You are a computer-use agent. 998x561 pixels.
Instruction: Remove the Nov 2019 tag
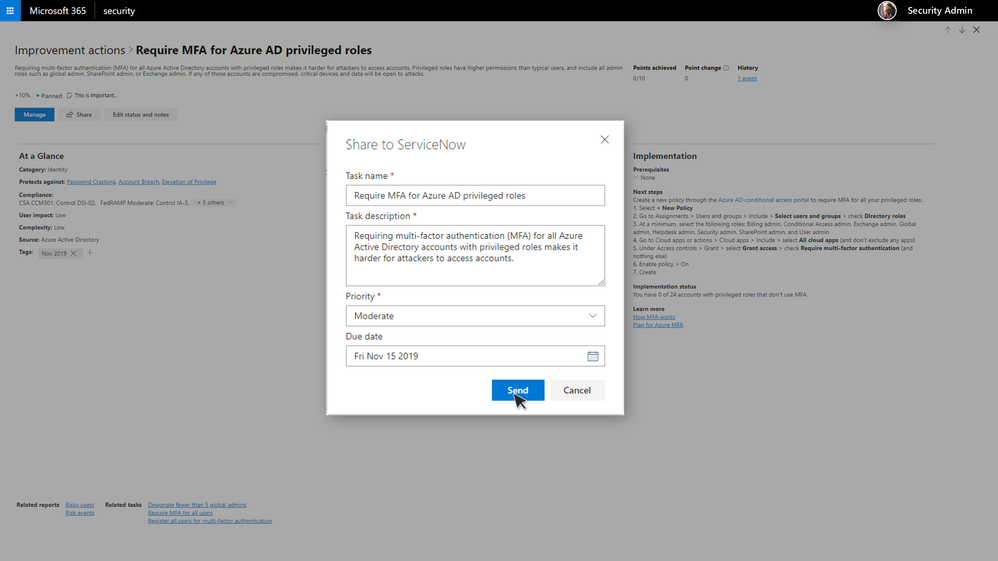pos(73,253)
